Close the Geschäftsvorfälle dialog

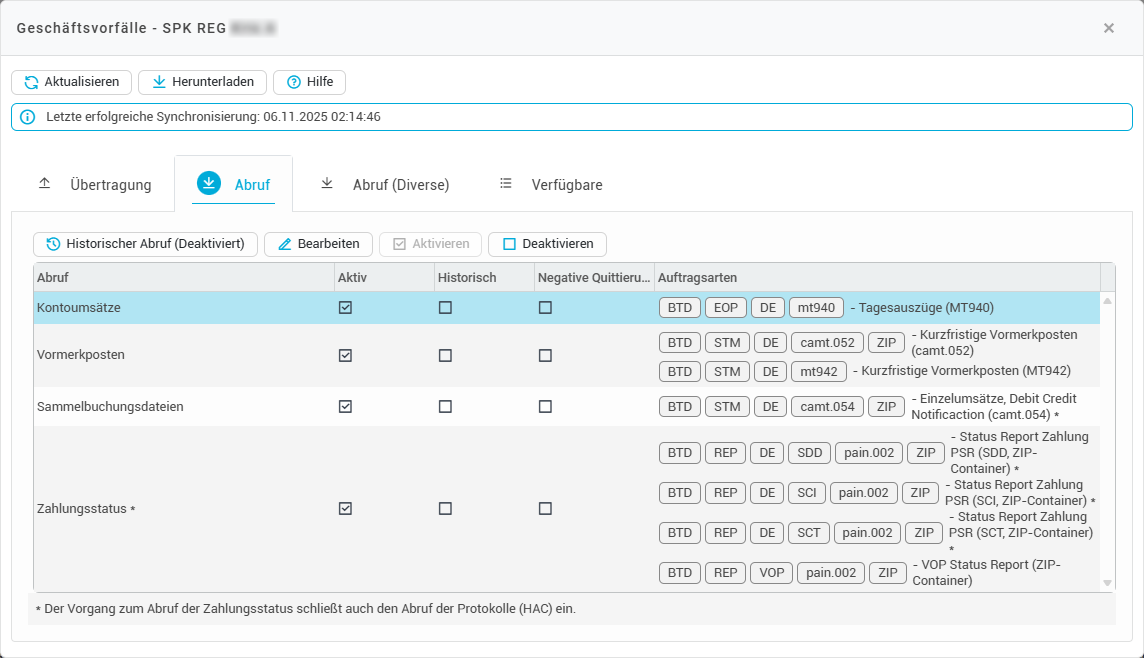[1108, 28]
